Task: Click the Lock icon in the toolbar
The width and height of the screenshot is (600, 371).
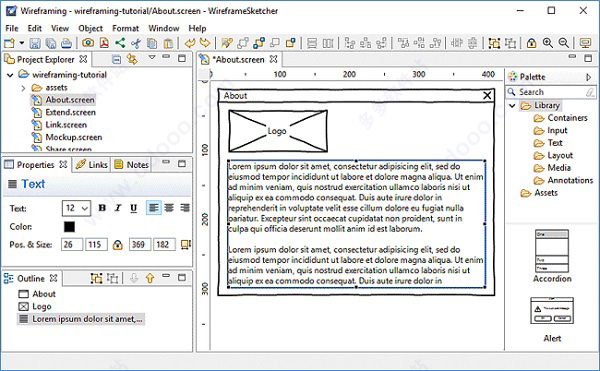Action: click(x=531, y=43)
